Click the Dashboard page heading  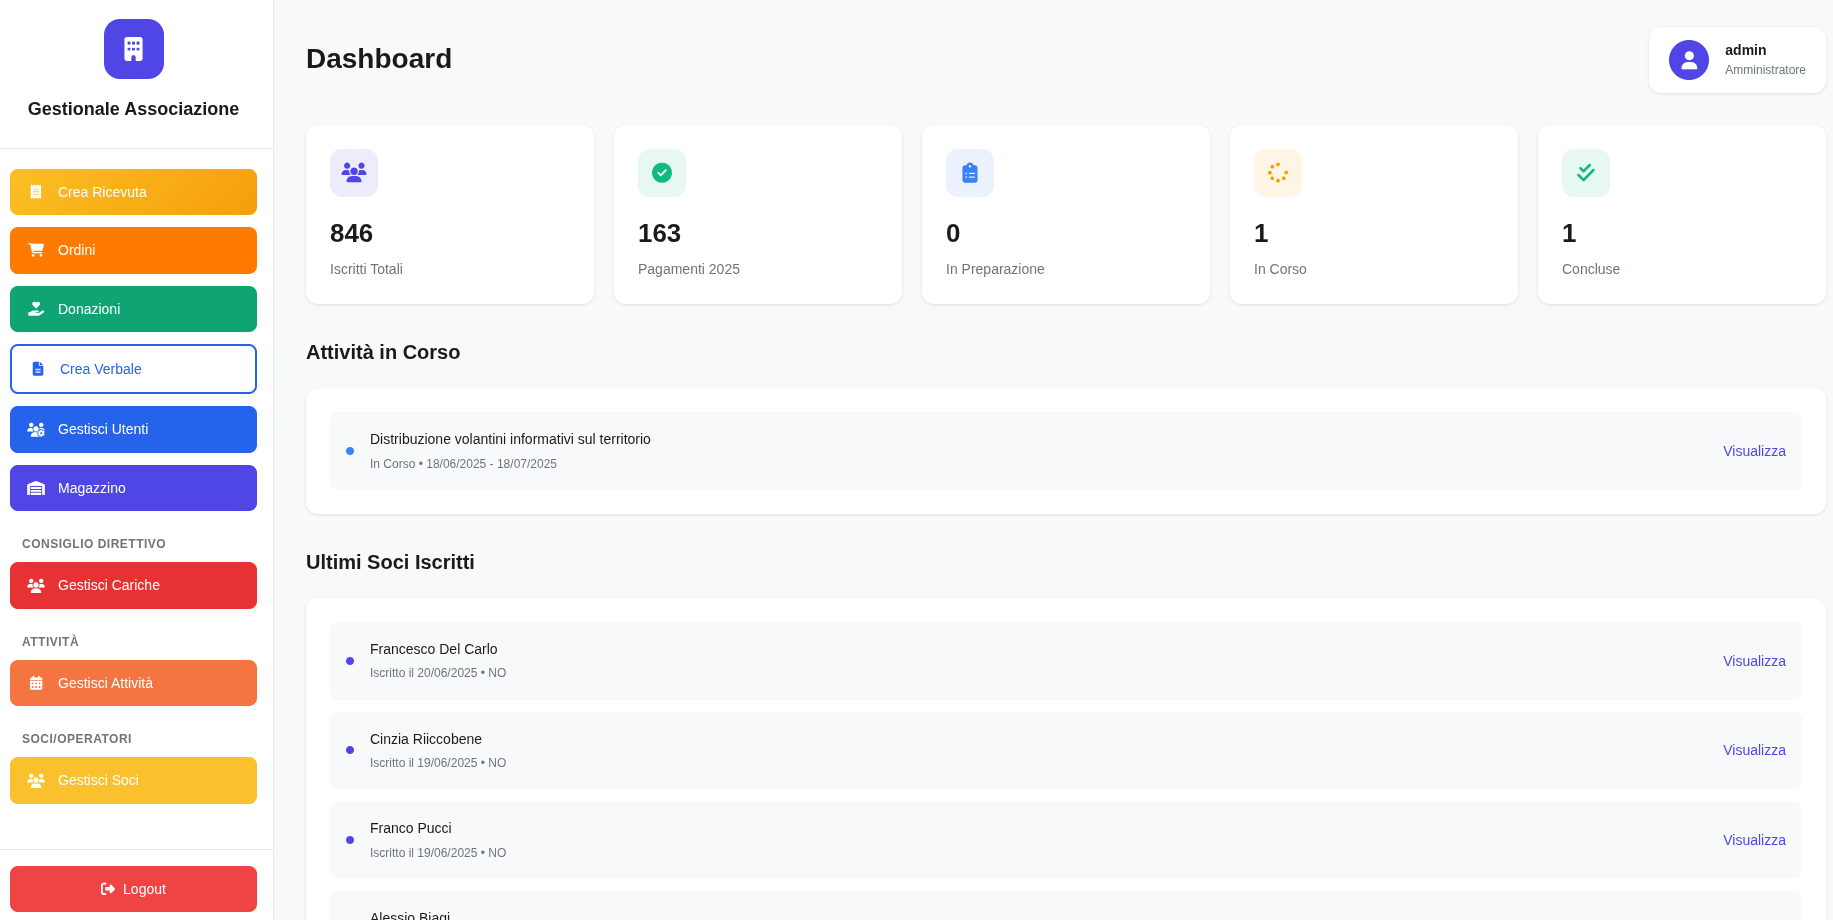click(379, 59)
